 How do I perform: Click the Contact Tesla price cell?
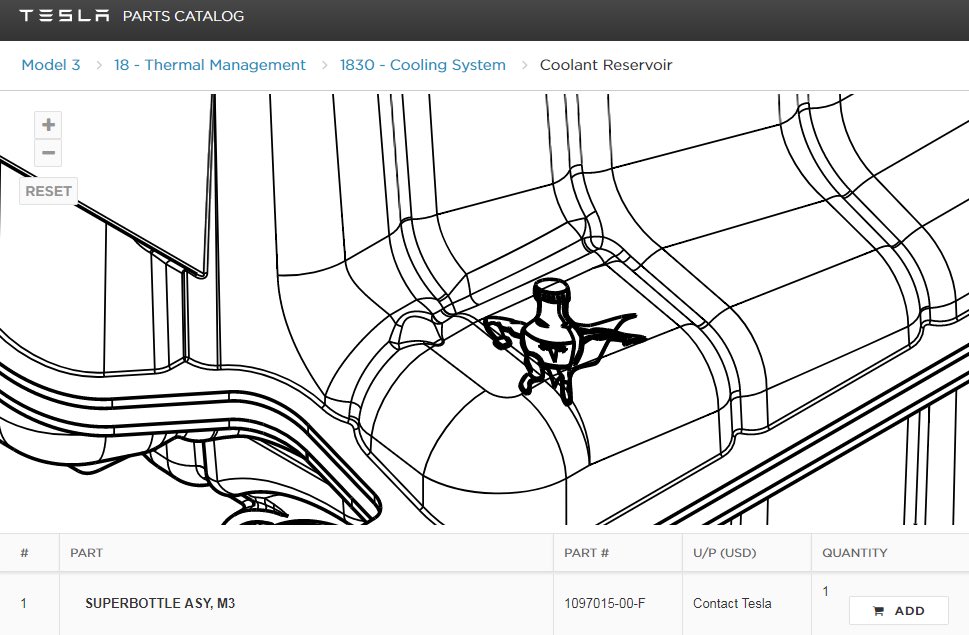tap(732, 603)
